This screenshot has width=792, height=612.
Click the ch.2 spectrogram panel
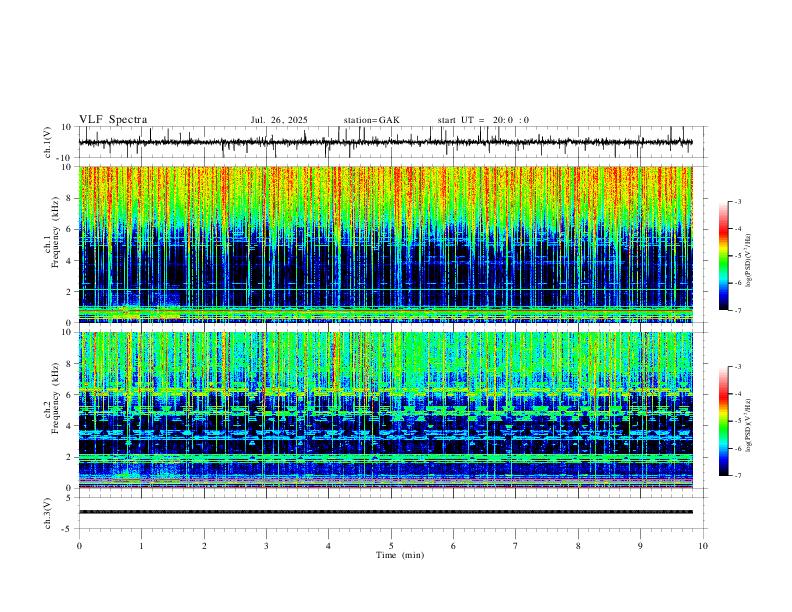pos(385,410)
